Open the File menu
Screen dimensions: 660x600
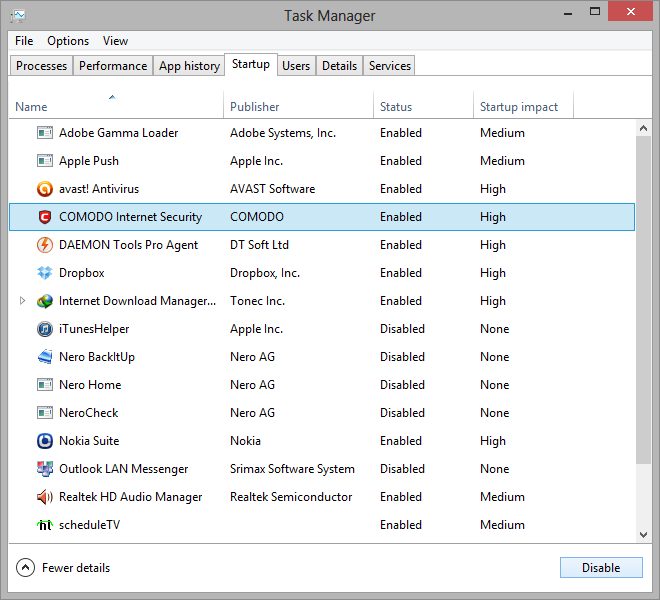24,41
